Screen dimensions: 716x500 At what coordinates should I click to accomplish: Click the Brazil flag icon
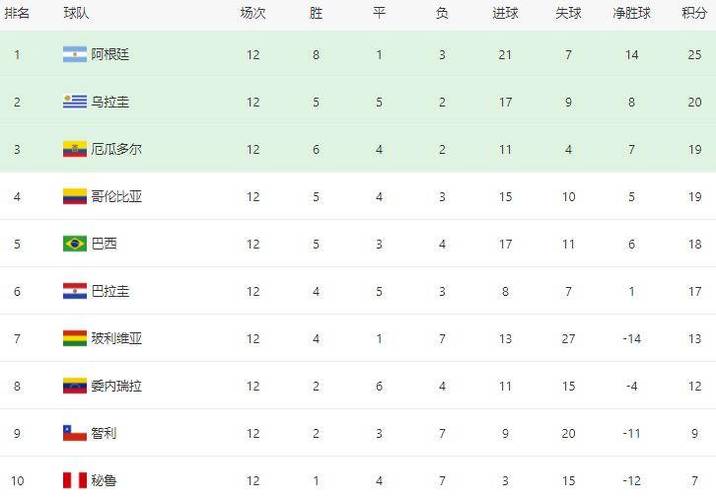[x=75, y=243]
